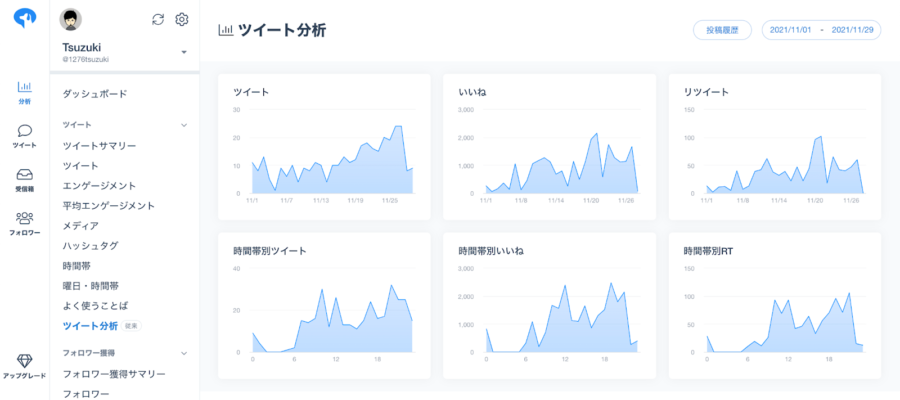Collapse the ツイート menu section chevron
This screenshot has height=400, width=900.
tap(184, 125)
